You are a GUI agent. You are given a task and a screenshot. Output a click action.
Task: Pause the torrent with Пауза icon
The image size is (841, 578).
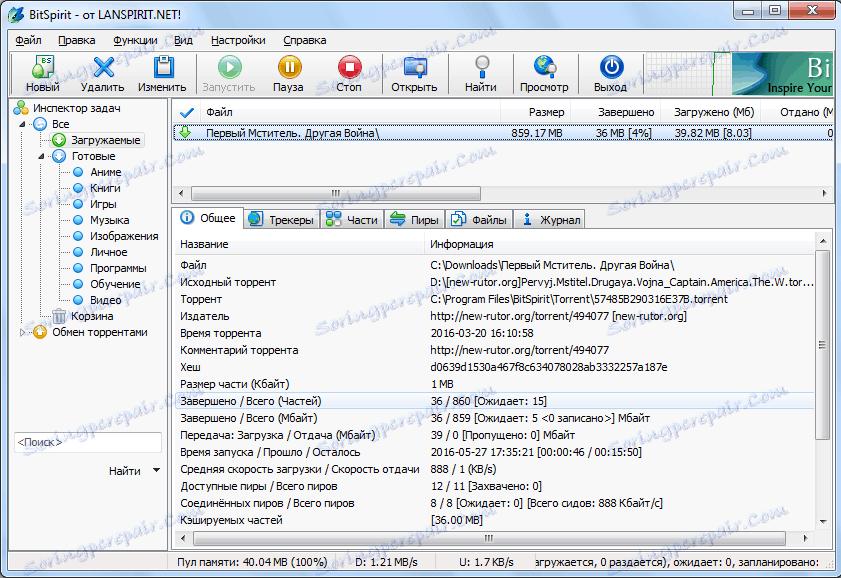pos(290,68)
